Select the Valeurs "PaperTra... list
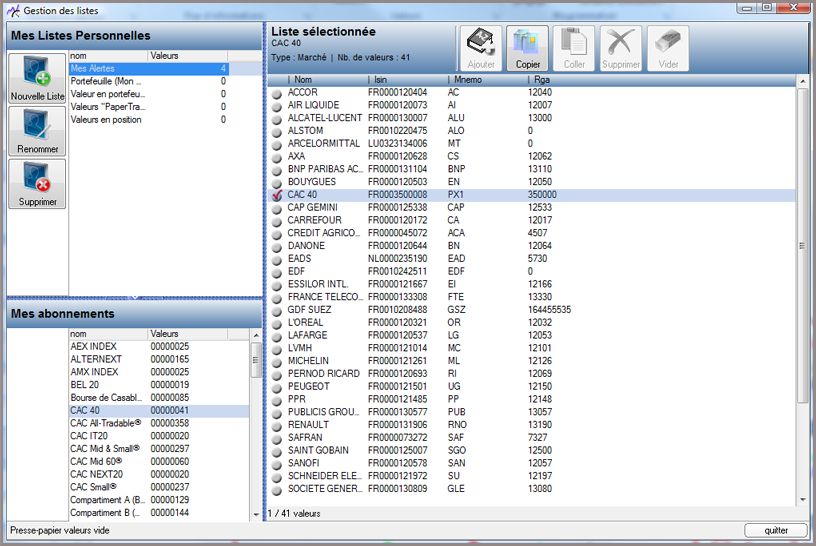816x546 pixels. point(149,107)
